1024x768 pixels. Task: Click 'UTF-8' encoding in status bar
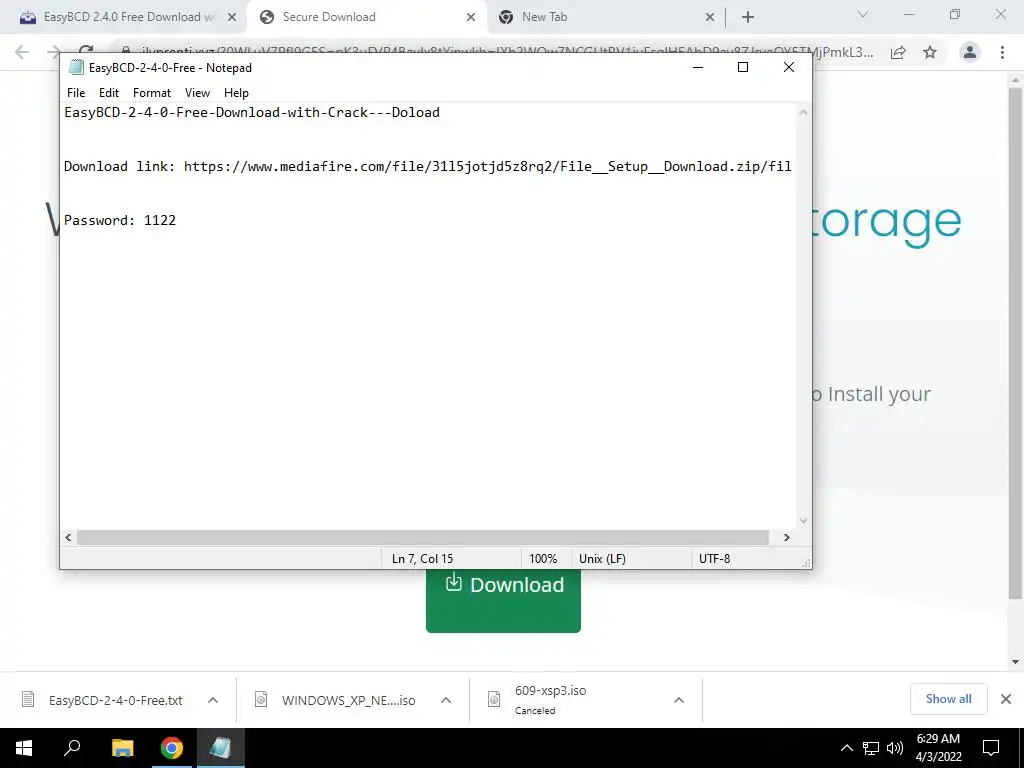pos(714,558)
